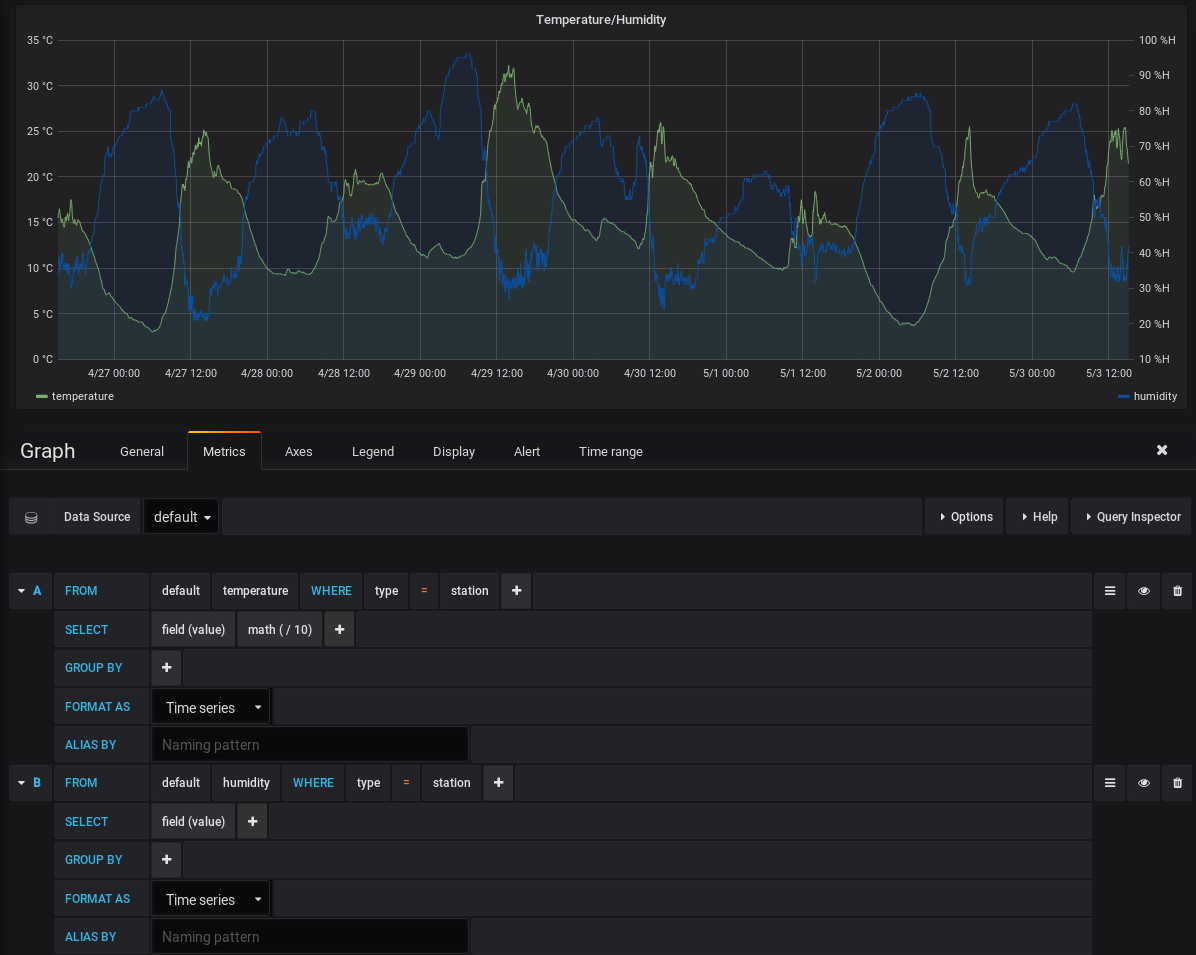Toggle the humidity series in the legend
The width and height of the screenshot is (1196, 955).
point(1154,397)
